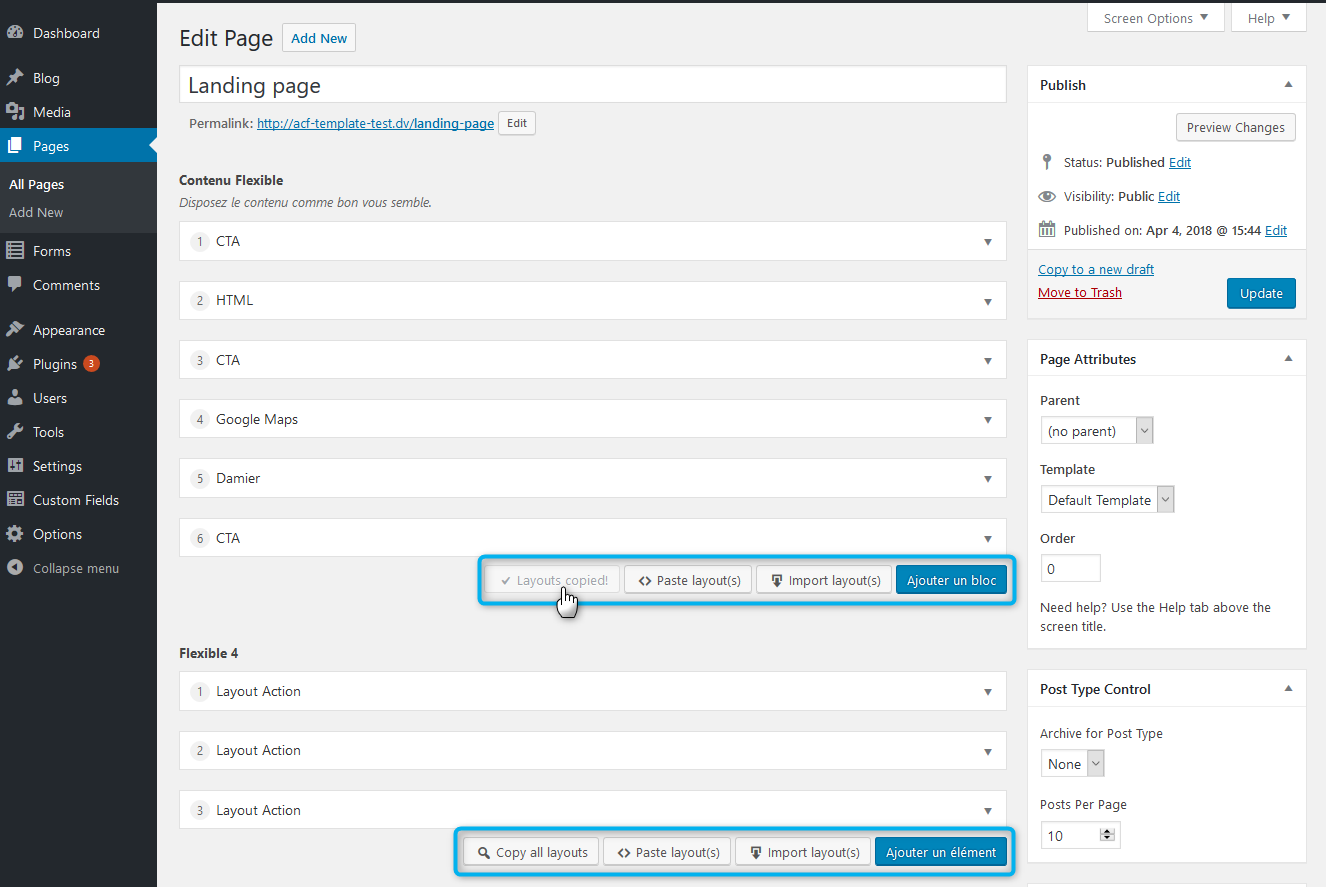Viewport: 1326px width, 887px height.
Task: Click the Add New button by title
Action: coord(319,38)
